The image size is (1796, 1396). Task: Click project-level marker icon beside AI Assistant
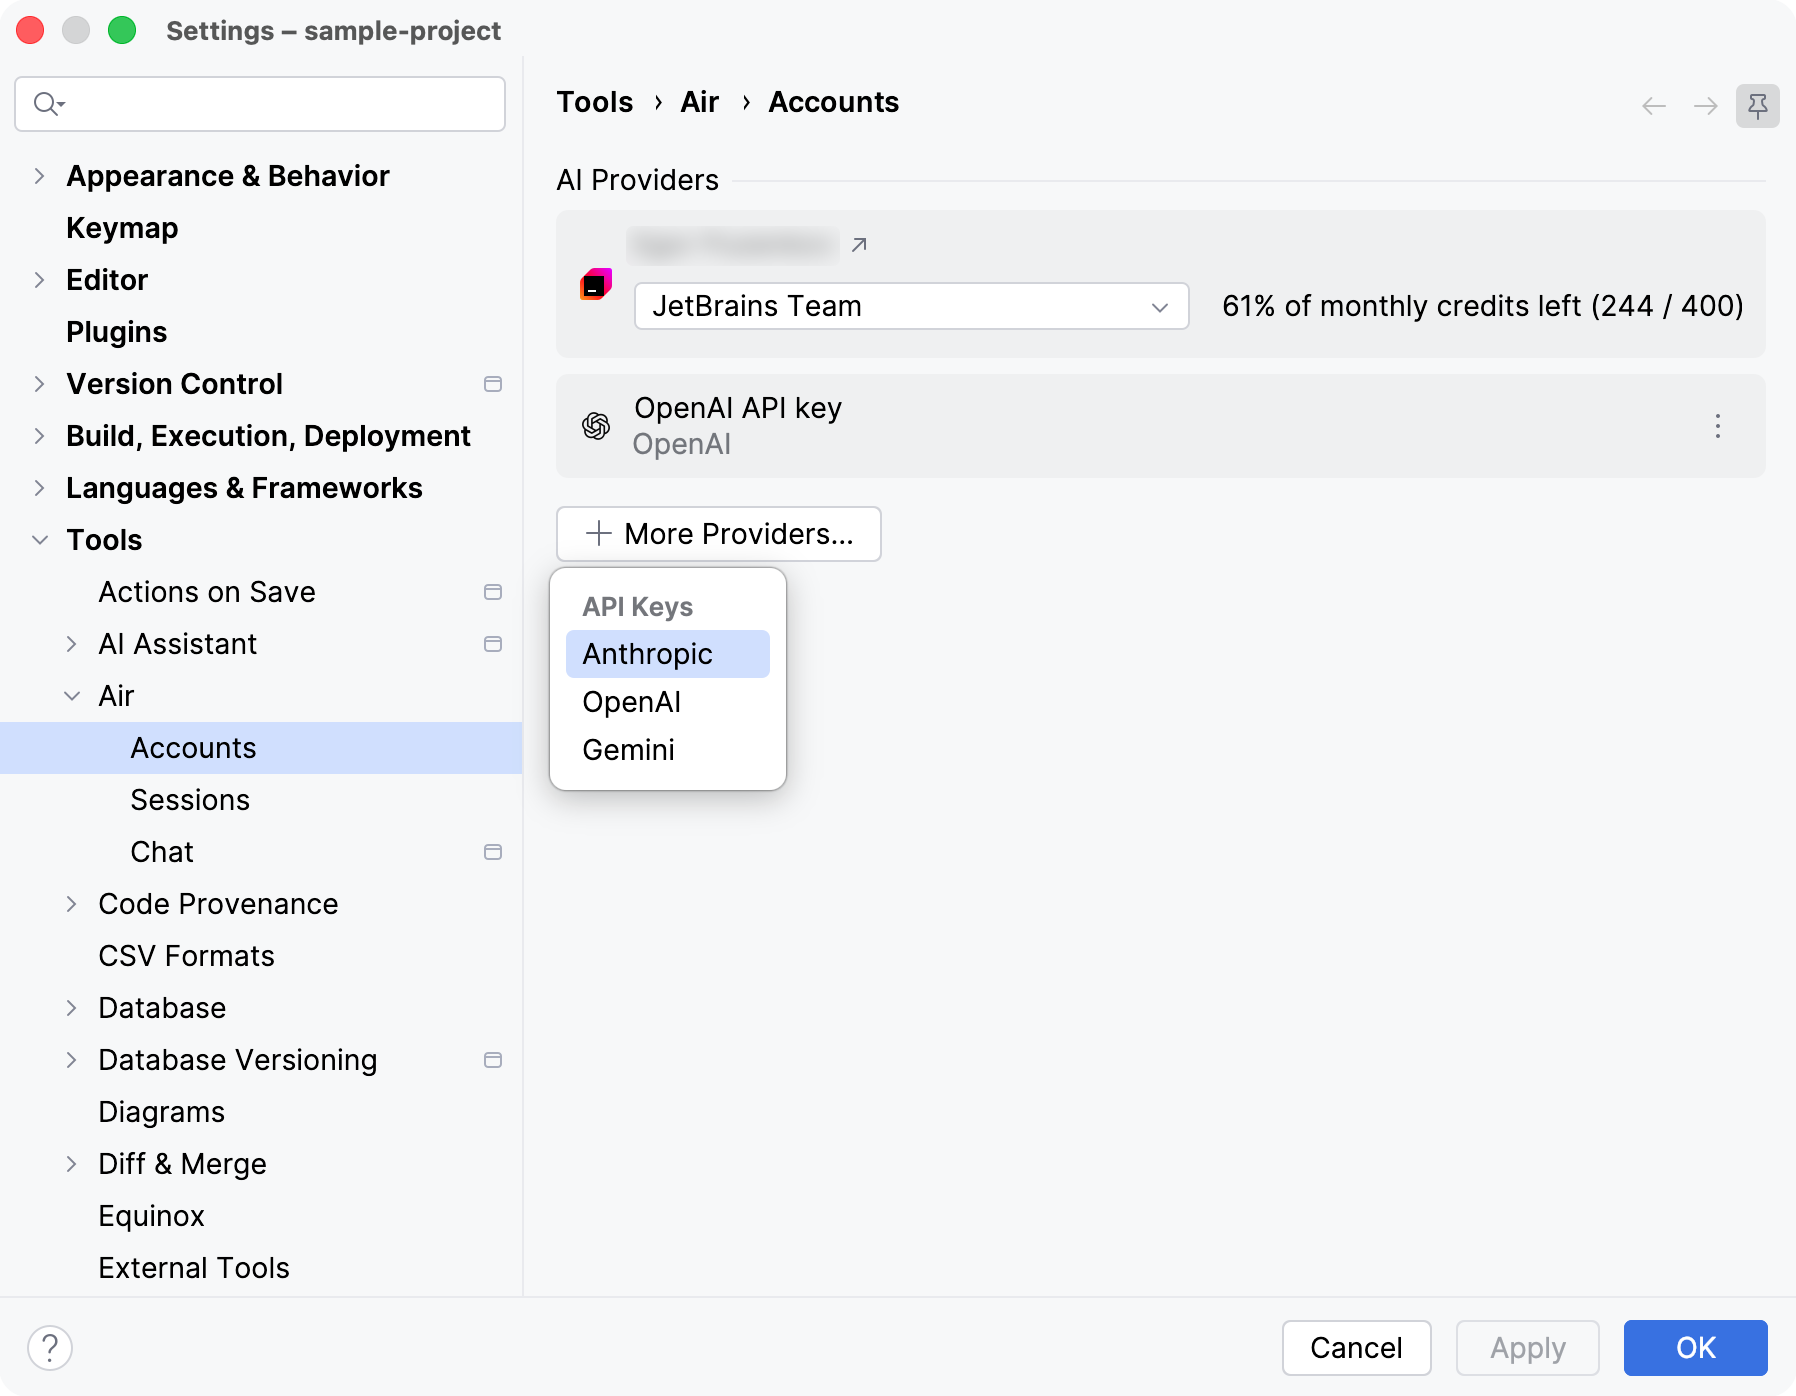(x=493, y=644)
